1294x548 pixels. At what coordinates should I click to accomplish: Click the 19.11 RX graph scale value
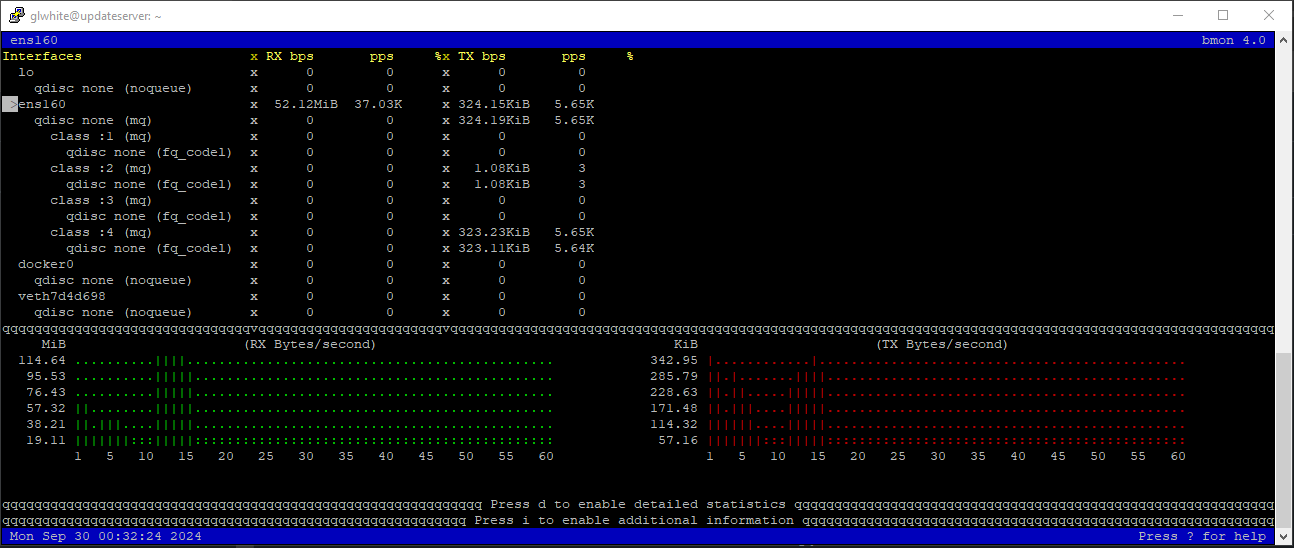(46, 440)
